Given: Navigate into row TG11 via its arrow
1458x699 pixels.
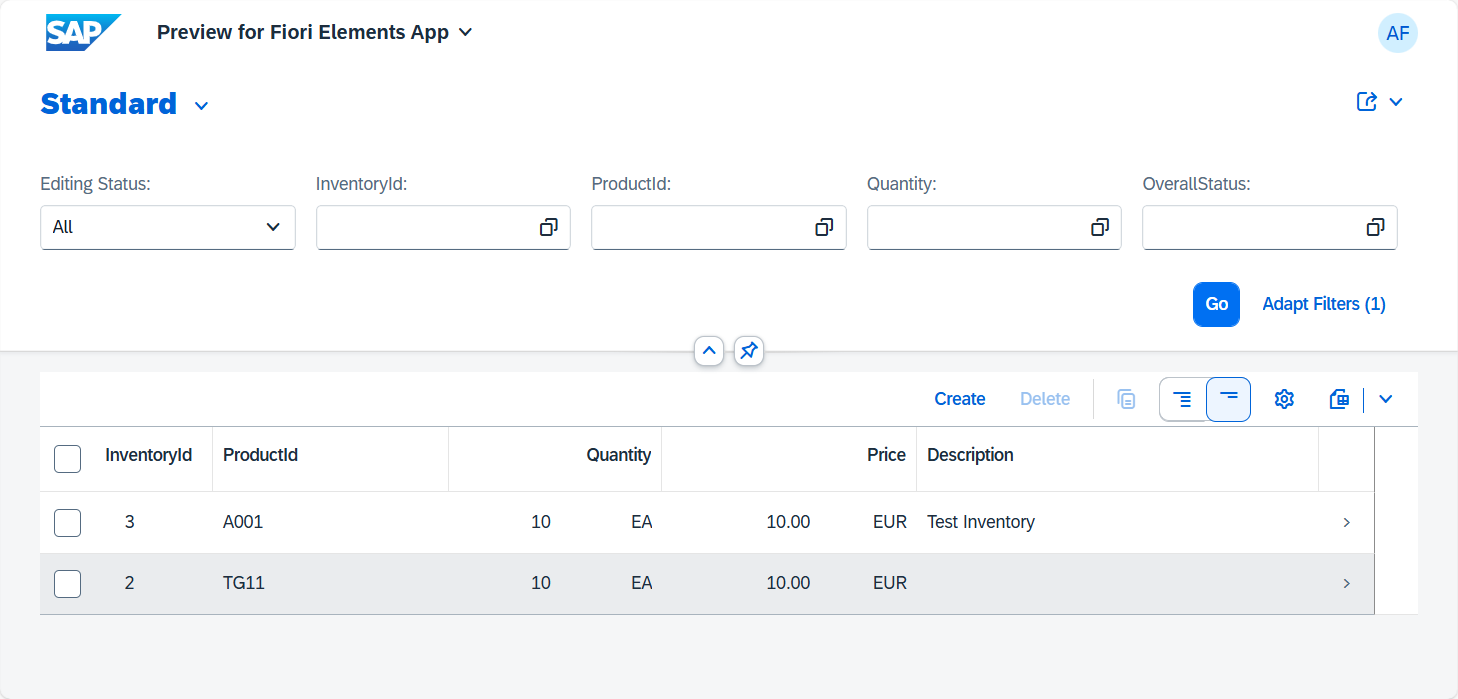Looking at the screenshot, I should point(1346,583).
